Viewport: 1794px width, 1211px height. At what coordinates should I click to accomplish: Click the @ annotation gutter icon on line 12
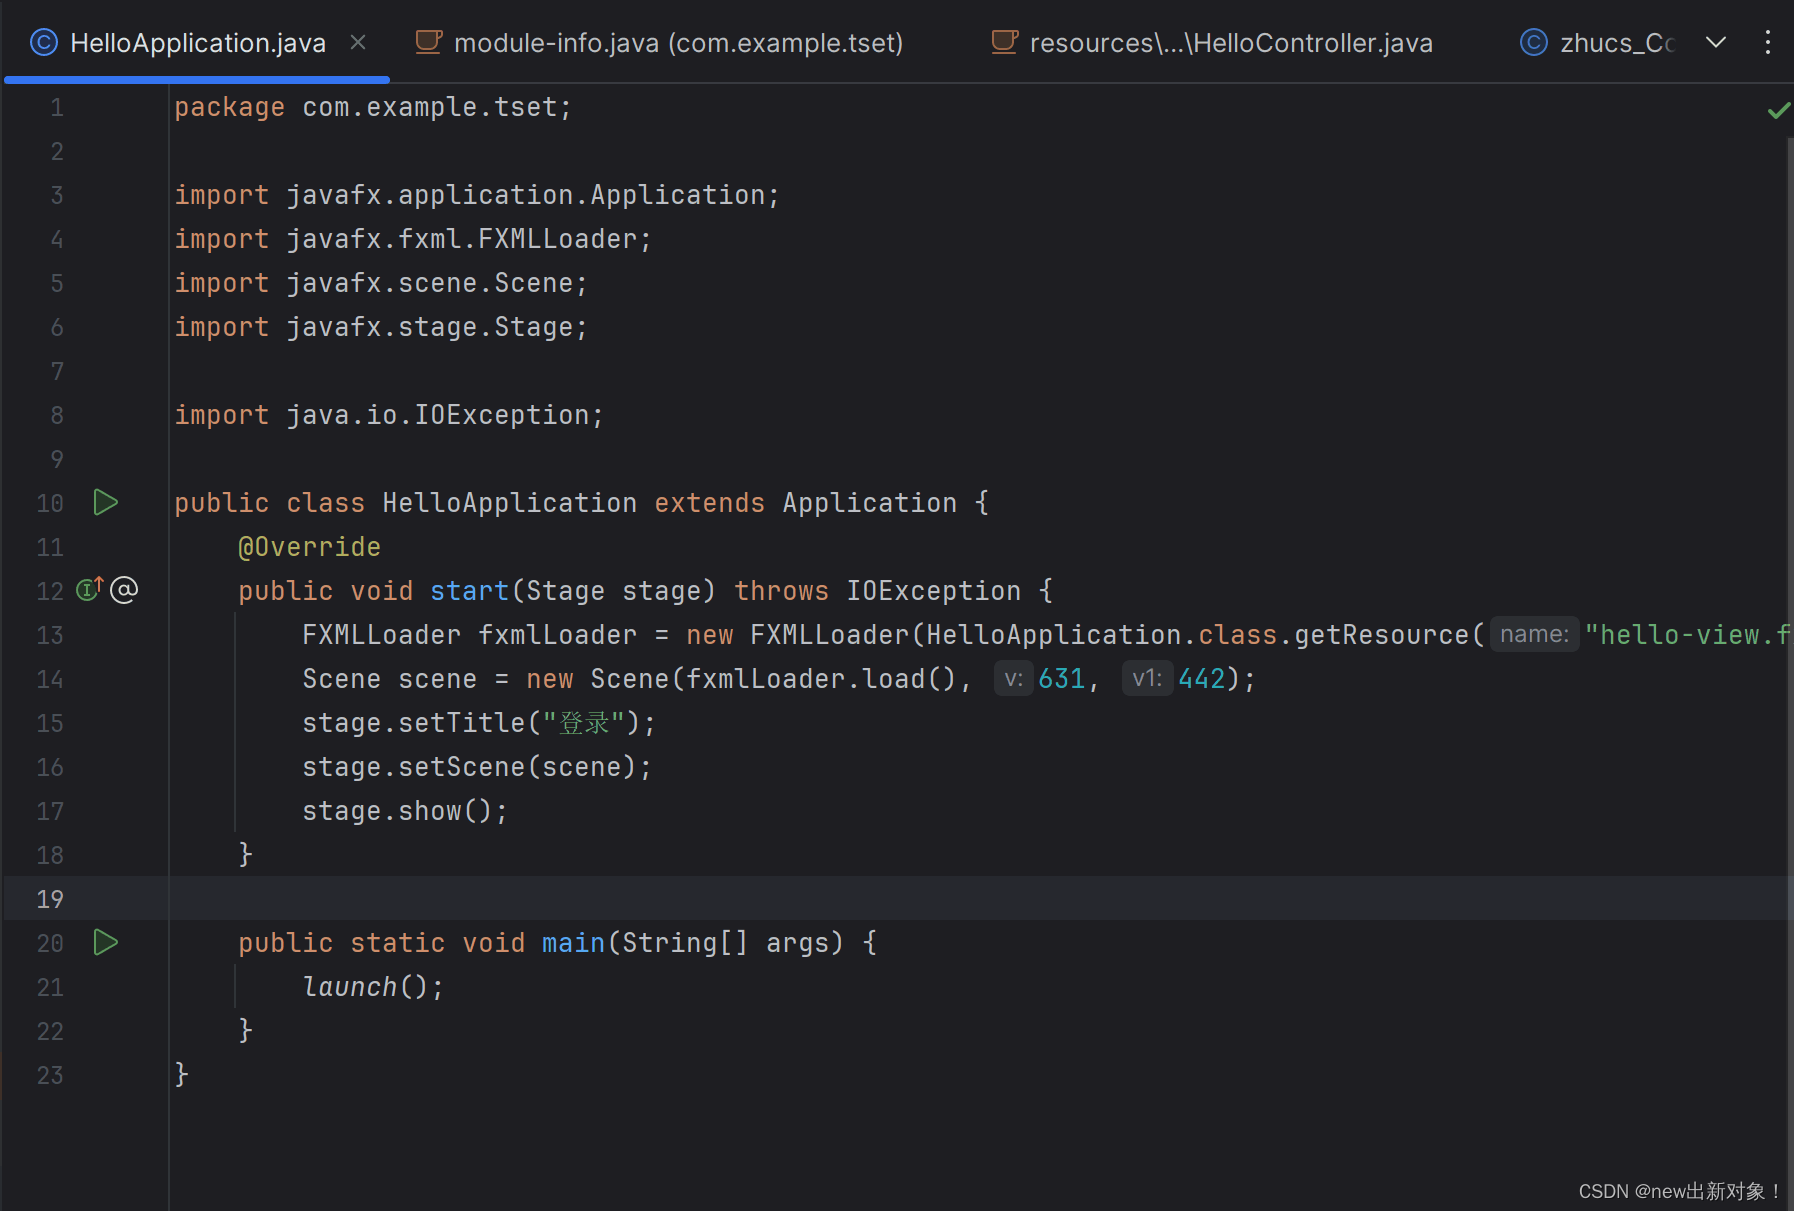(x=124, y=590)
